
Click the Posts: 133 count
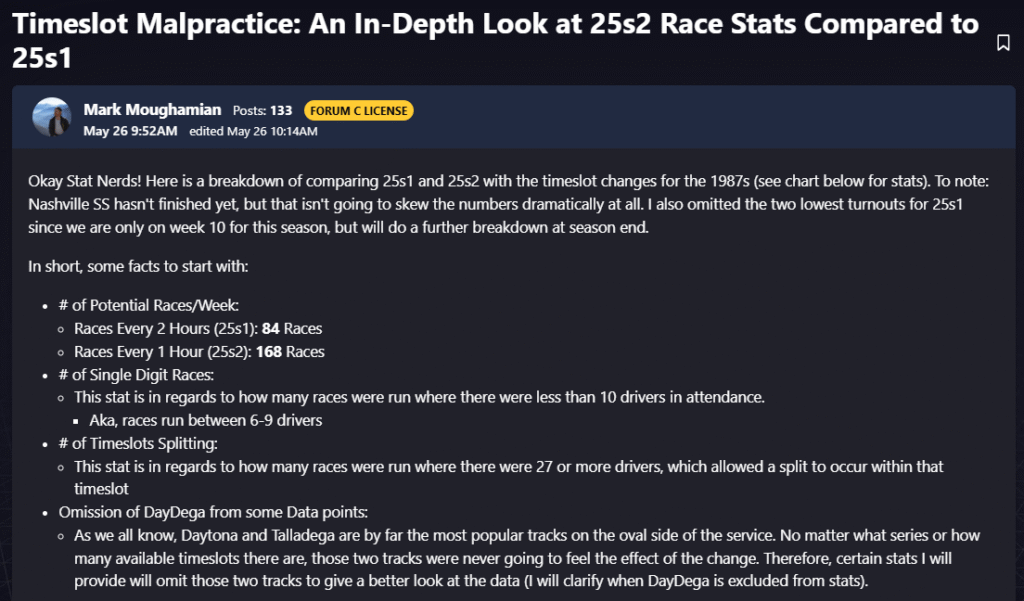(262, 111)
